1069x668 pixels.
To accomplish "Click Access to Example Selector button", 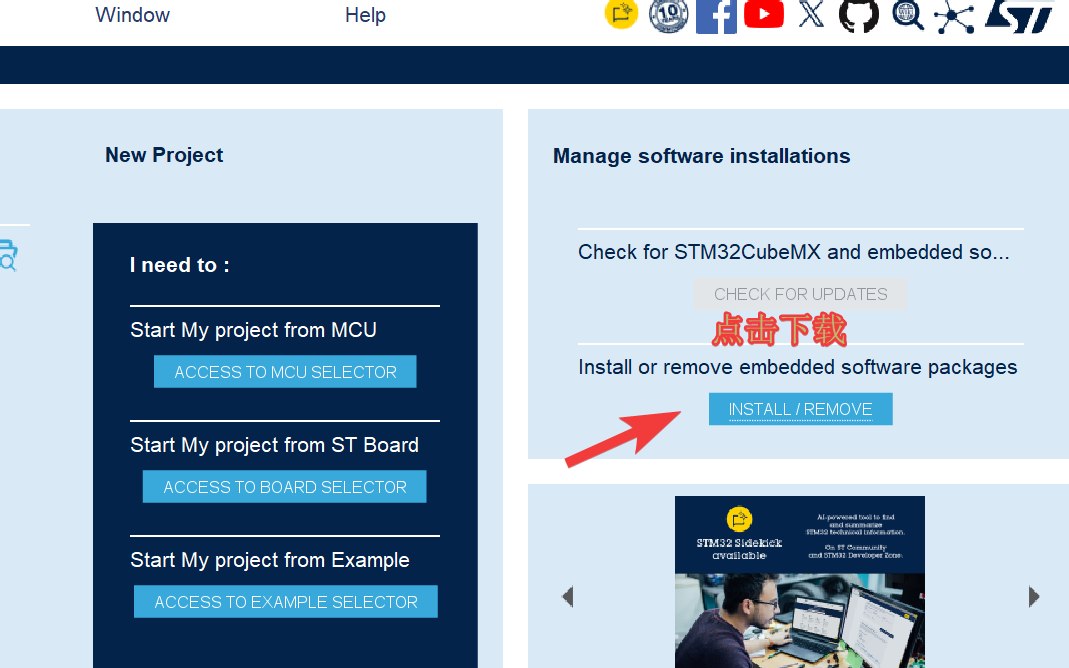I will pos(286,602).
